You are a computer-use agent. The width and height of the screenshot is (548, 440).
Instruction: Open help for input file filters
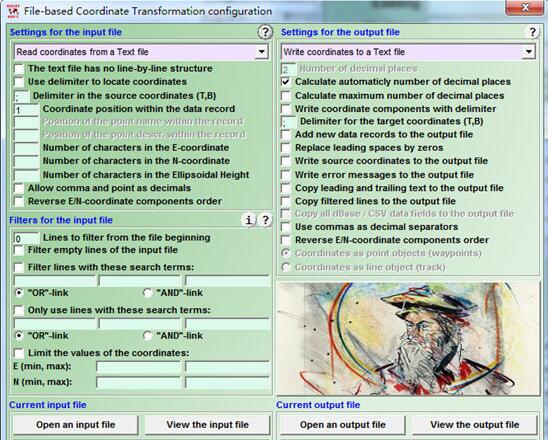[x=265, y=220]
